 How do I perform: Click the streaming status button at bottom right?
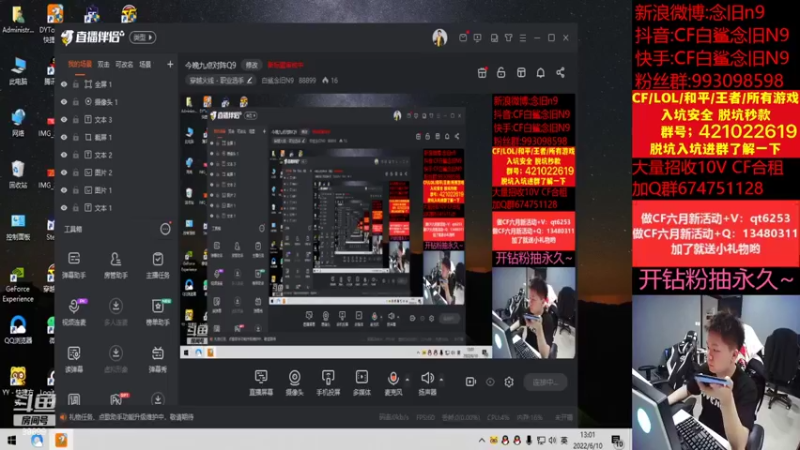point(545,382)
